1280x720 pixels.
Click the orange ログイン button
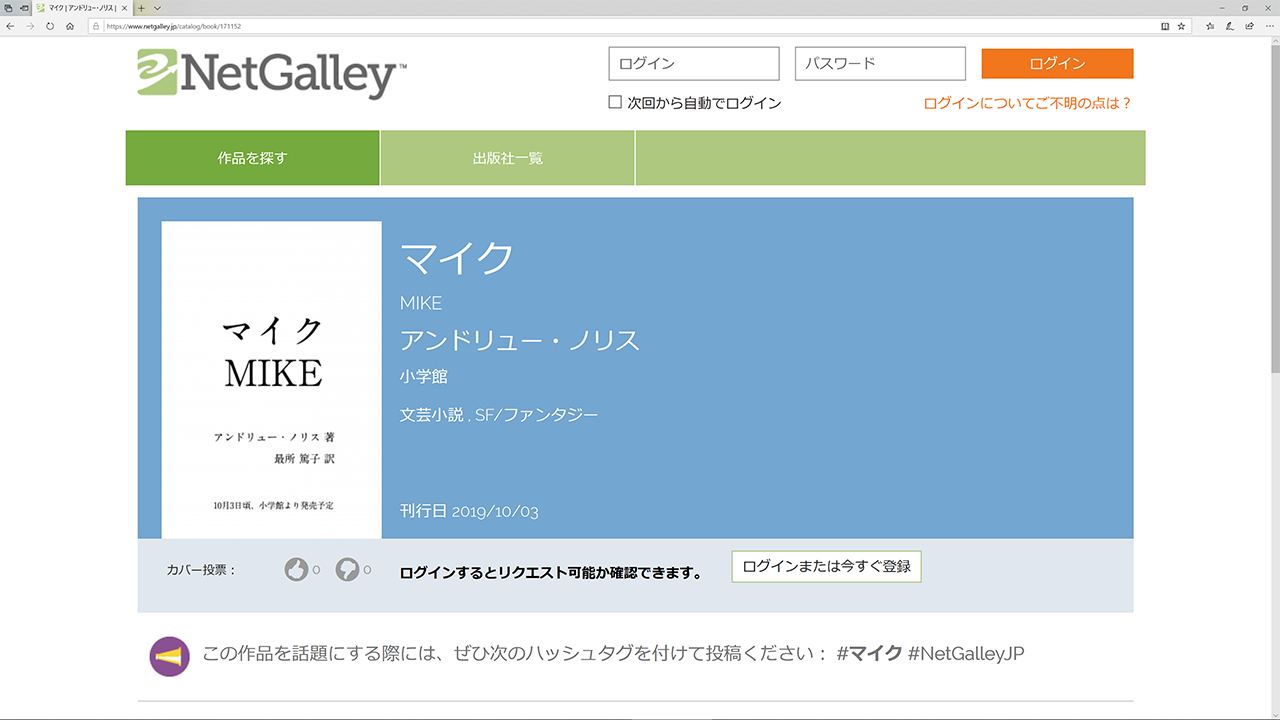coord(1057,63)
